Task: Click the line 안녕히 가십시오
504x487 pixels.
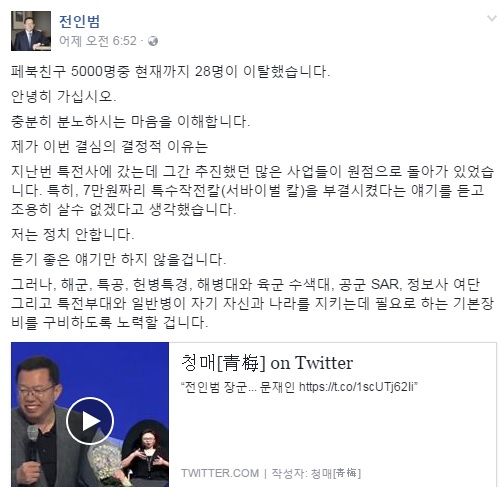Action: (x=64, y=96)
